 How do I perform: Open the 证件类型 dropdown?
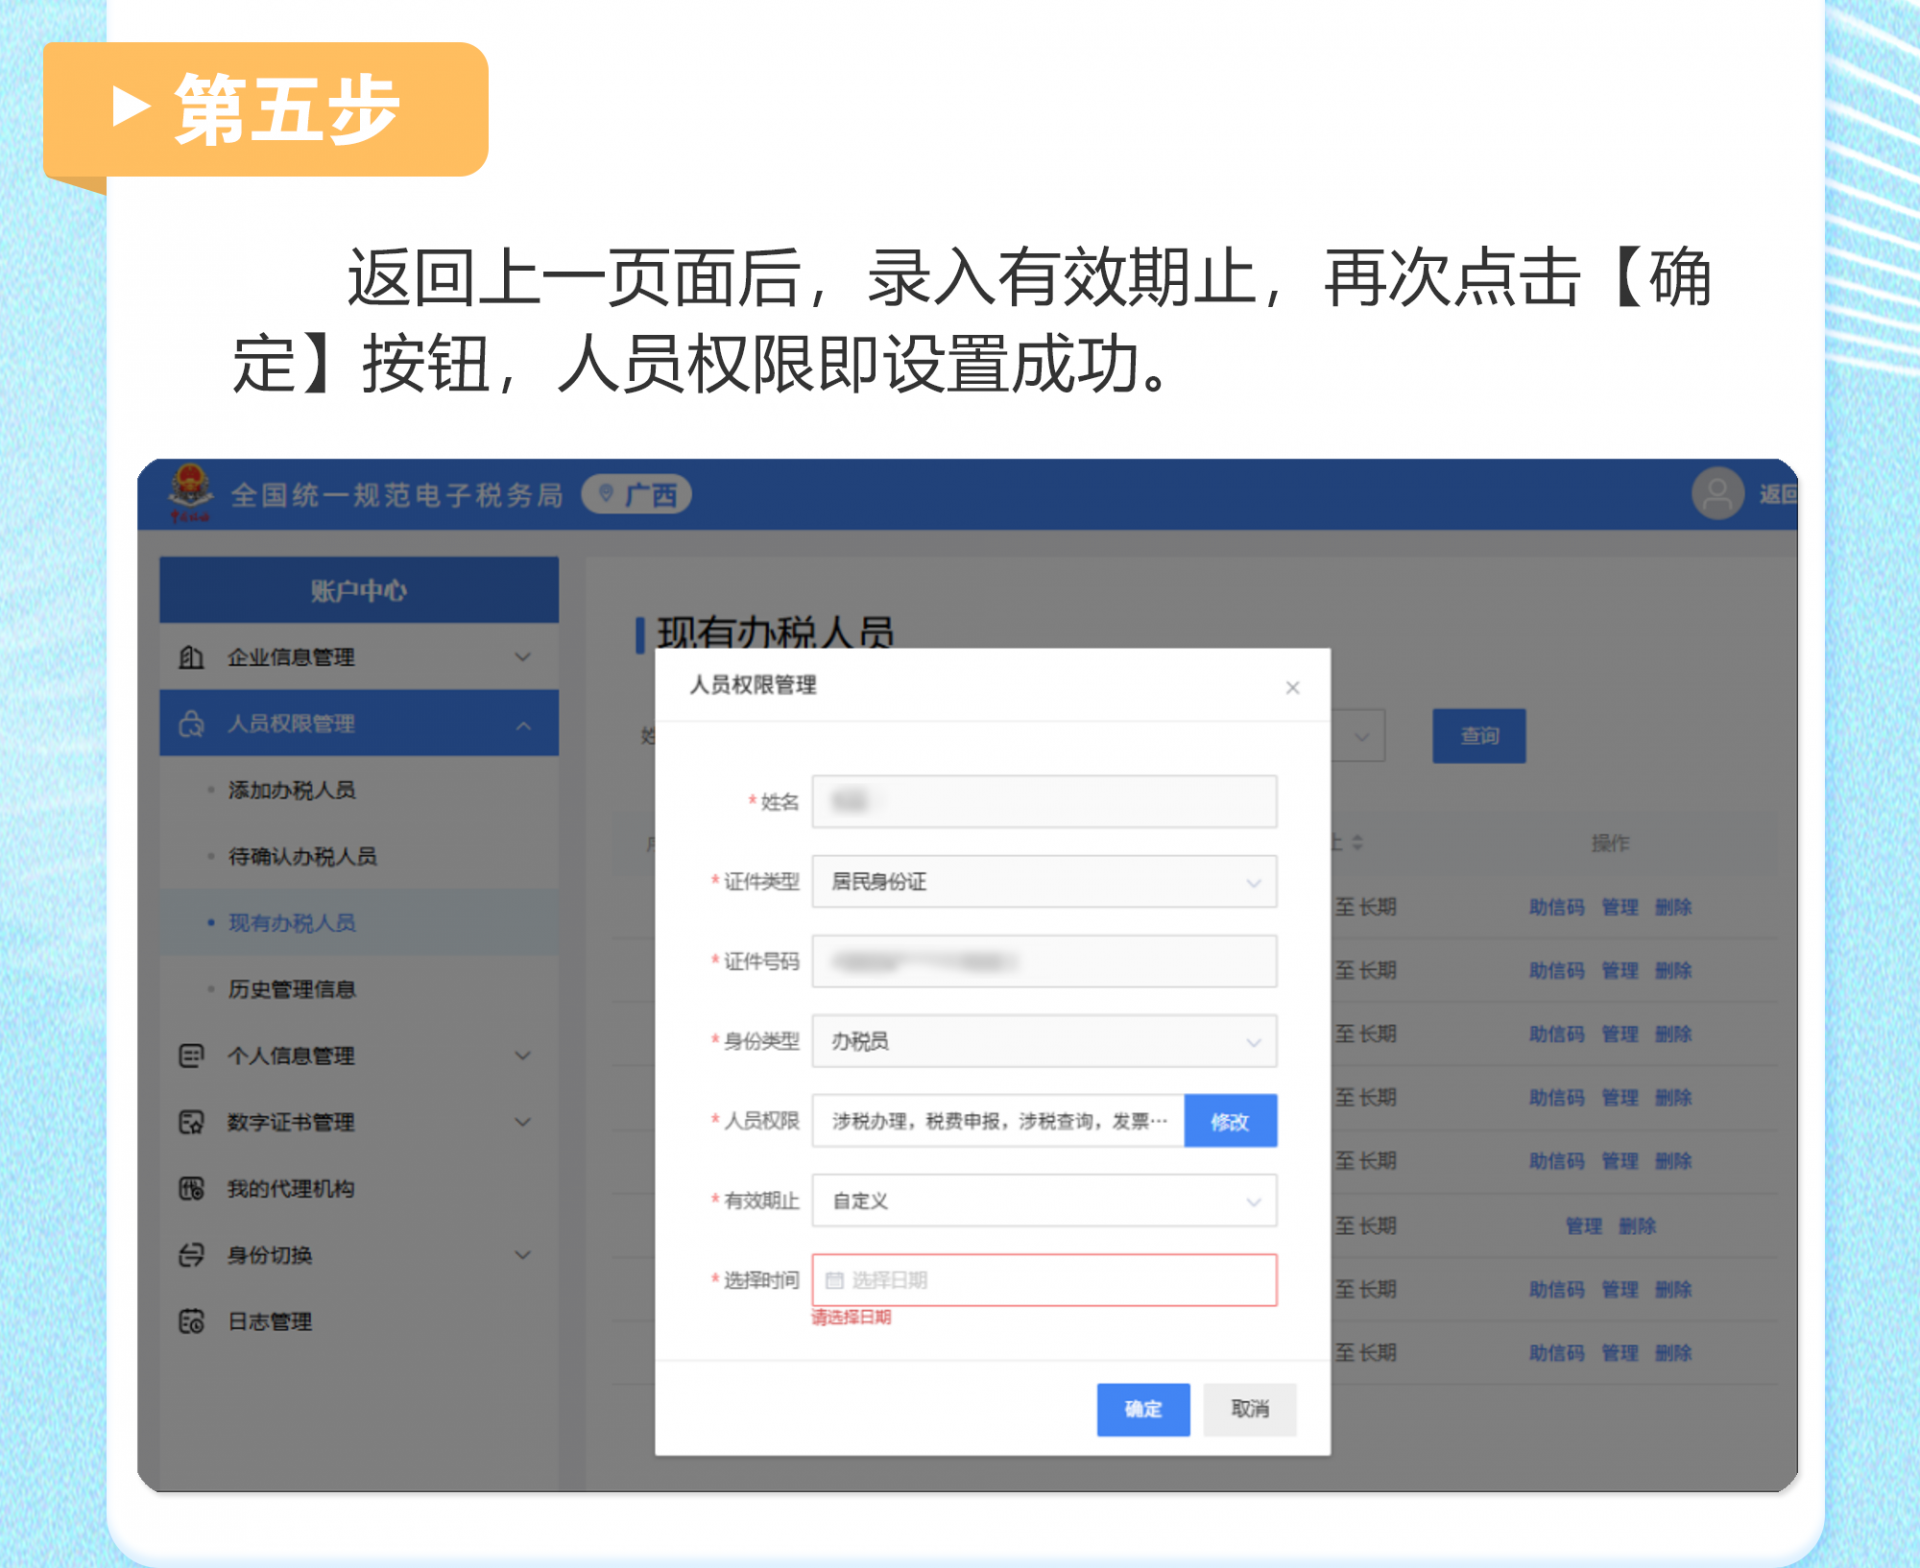(x=1044, y=882)
